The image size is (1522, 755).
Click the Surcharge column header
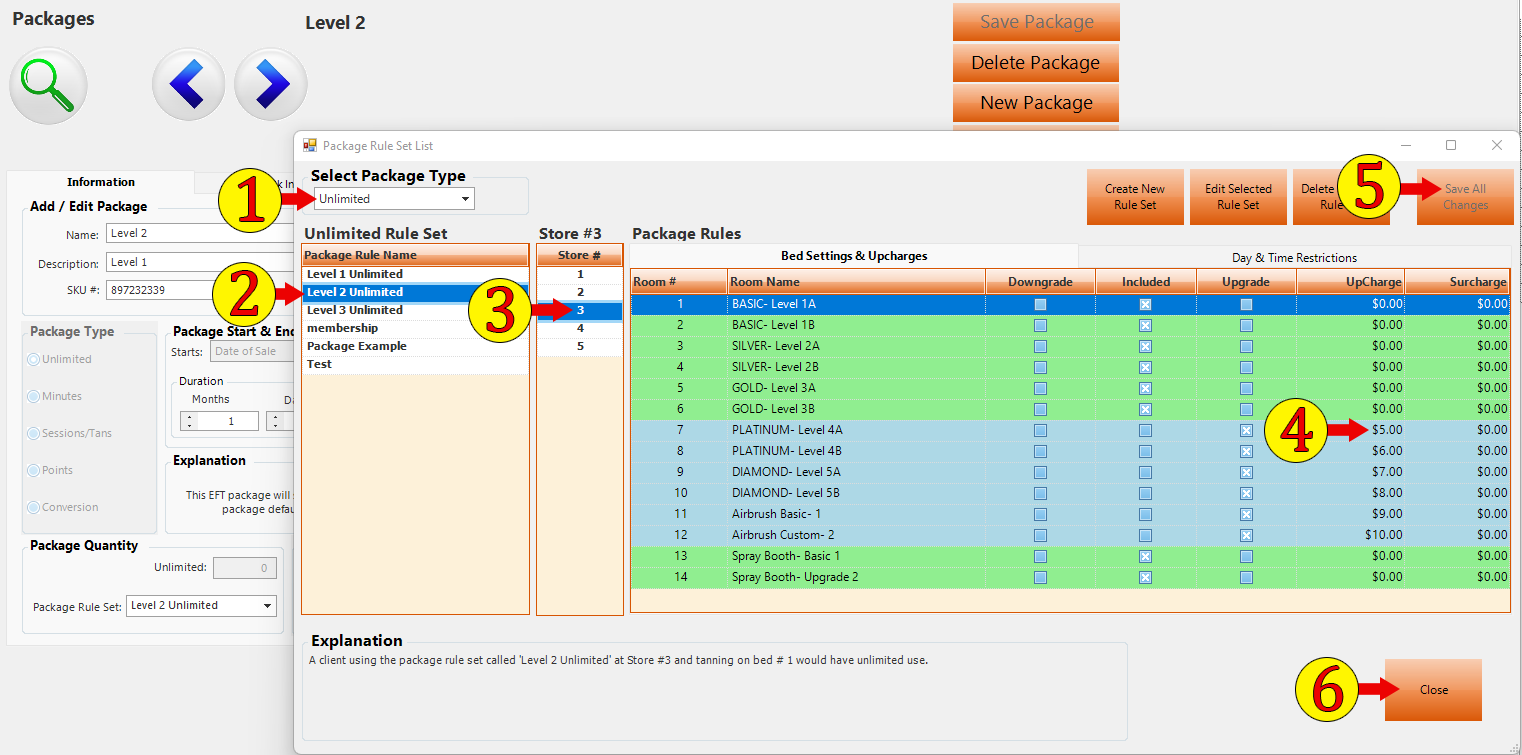point(1457,282)
